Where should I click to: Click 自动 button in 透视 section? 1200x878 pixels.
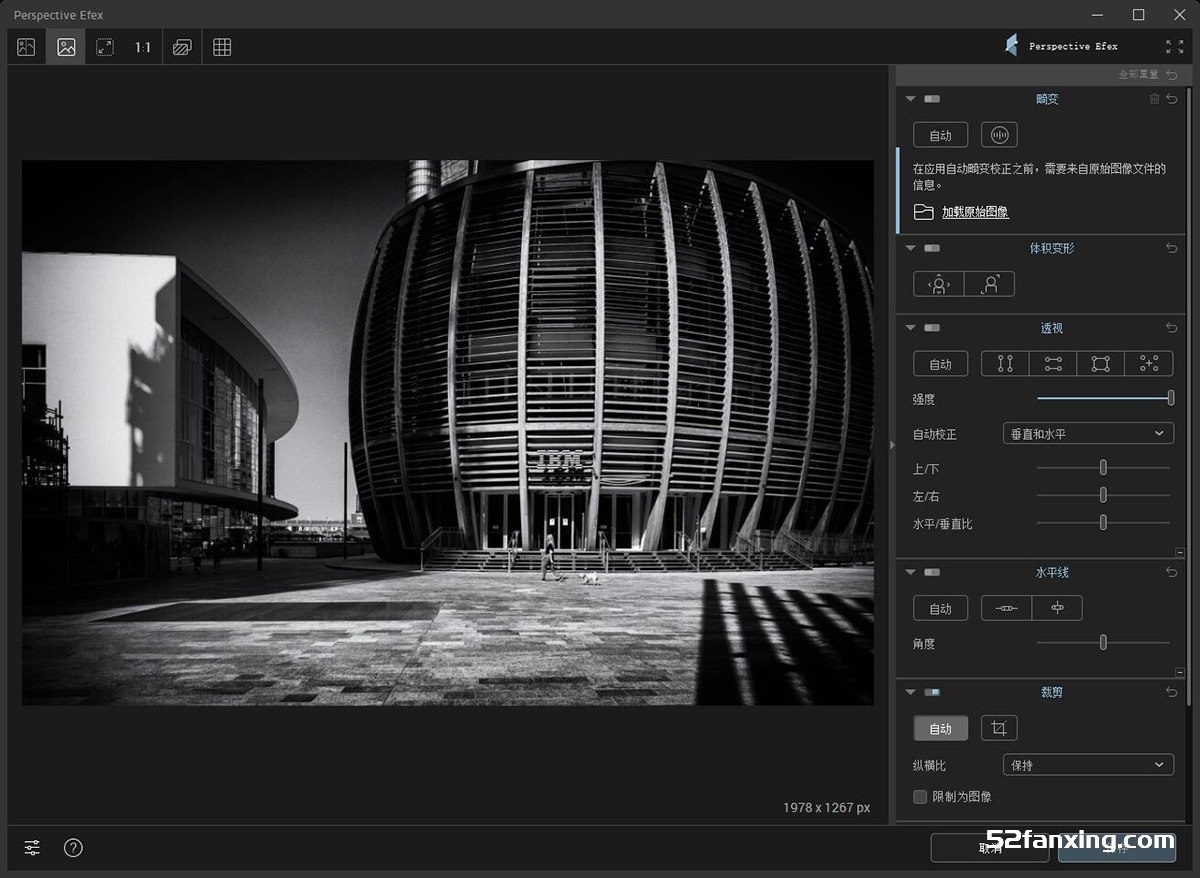(x=941, y=364)
